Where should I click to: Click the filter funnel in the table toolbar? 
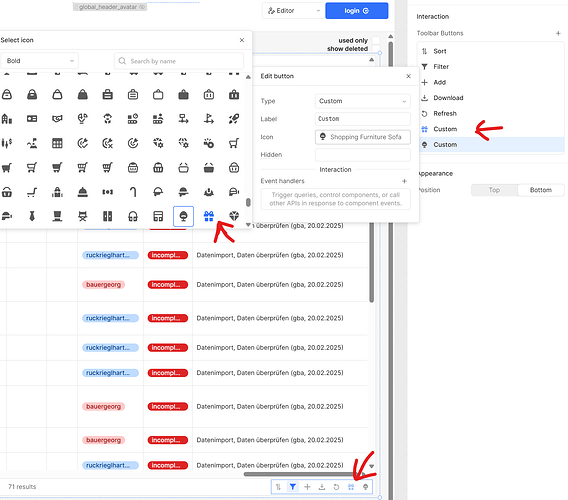(293, 487)
